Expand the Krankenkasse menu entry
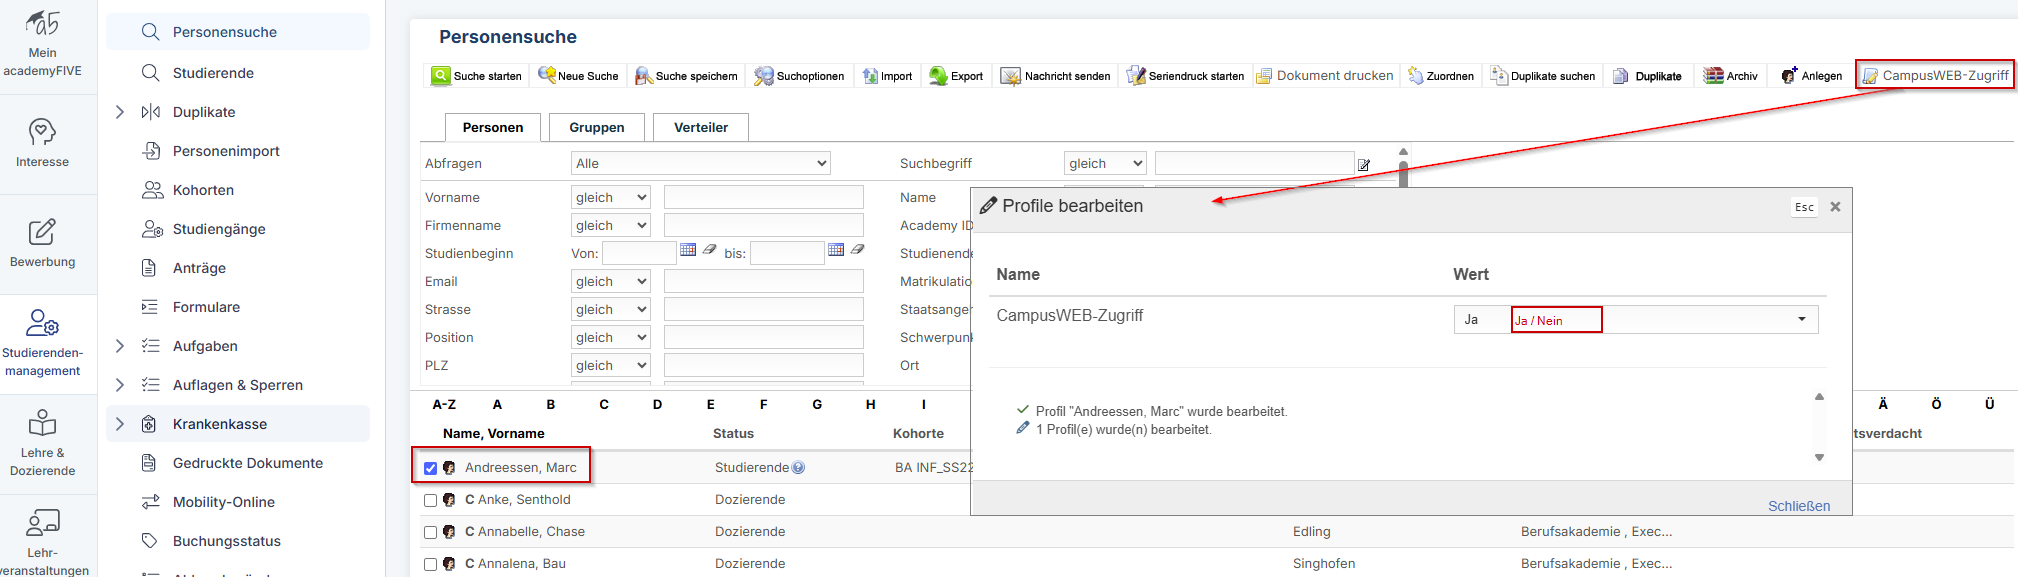 pos(120,424)
